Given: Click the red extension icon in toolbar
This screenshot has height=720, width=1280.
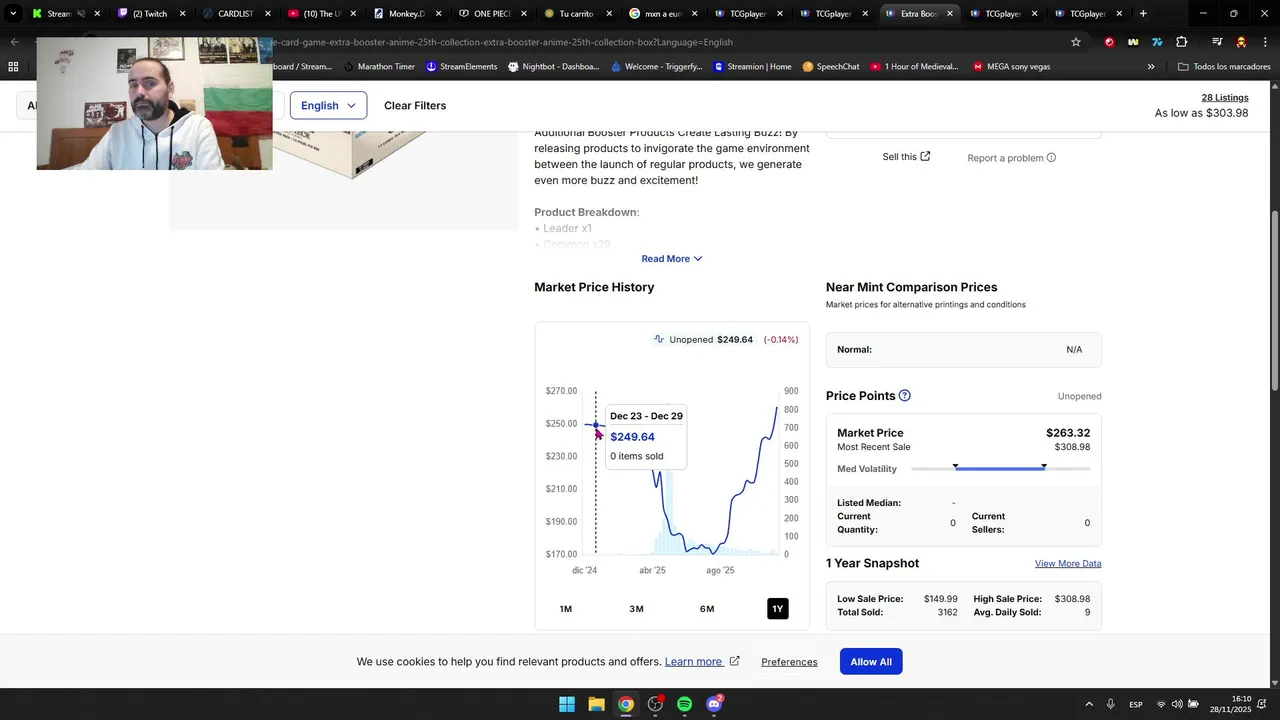Looking at the screenshot, I should [x=1109, y=42].
